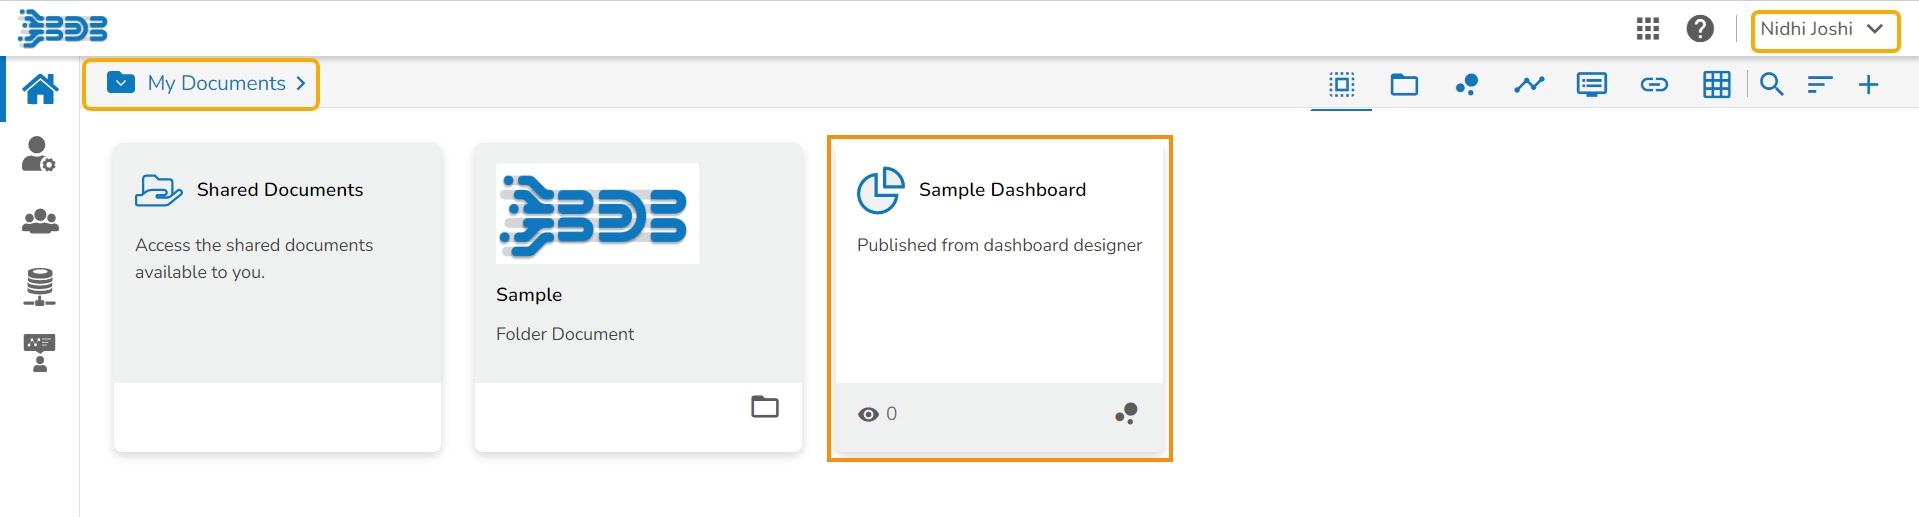Filter by dashboard icon in toolbar

pyautogui.click(x=1467, y=84)
